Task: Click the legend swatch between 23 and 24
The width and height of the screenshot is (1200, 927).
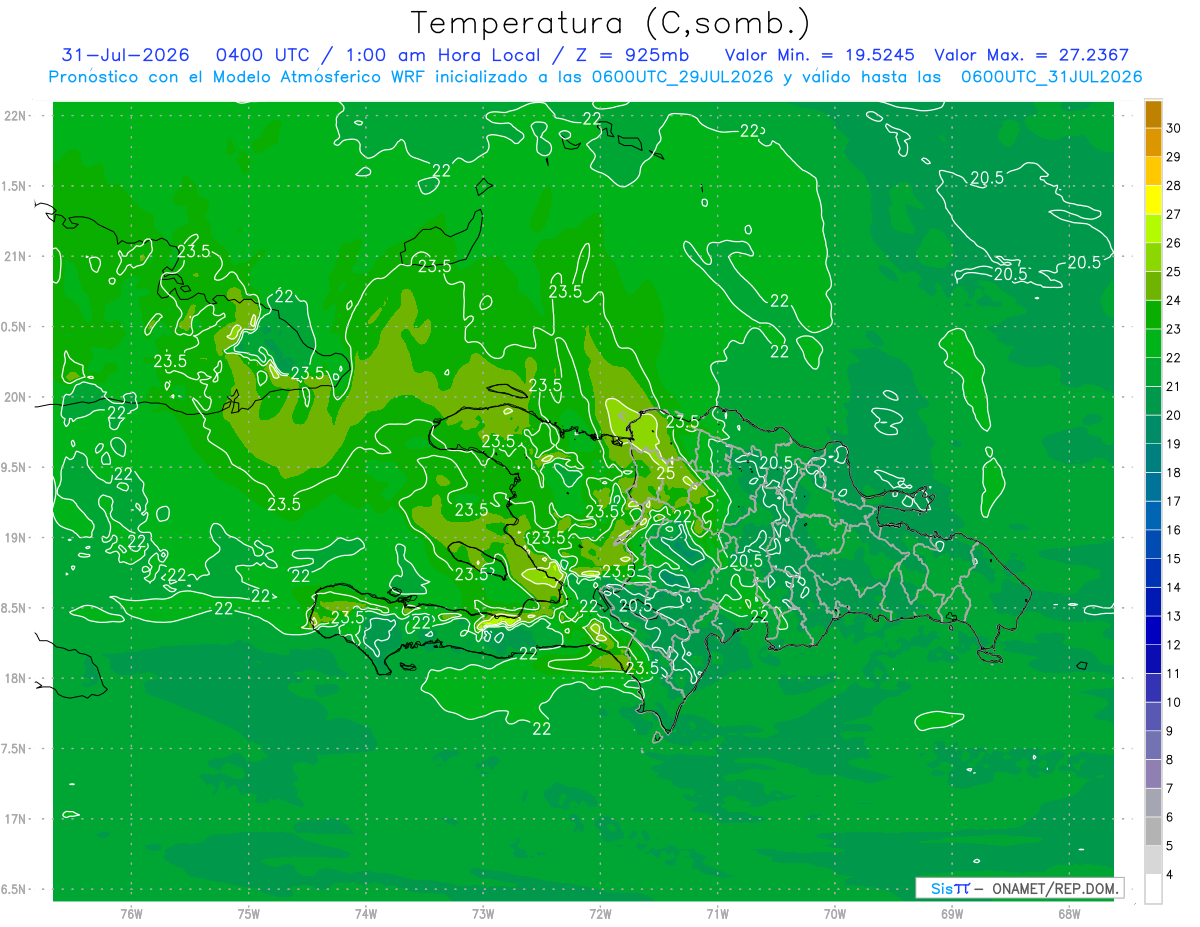Action: [1153, 315]
